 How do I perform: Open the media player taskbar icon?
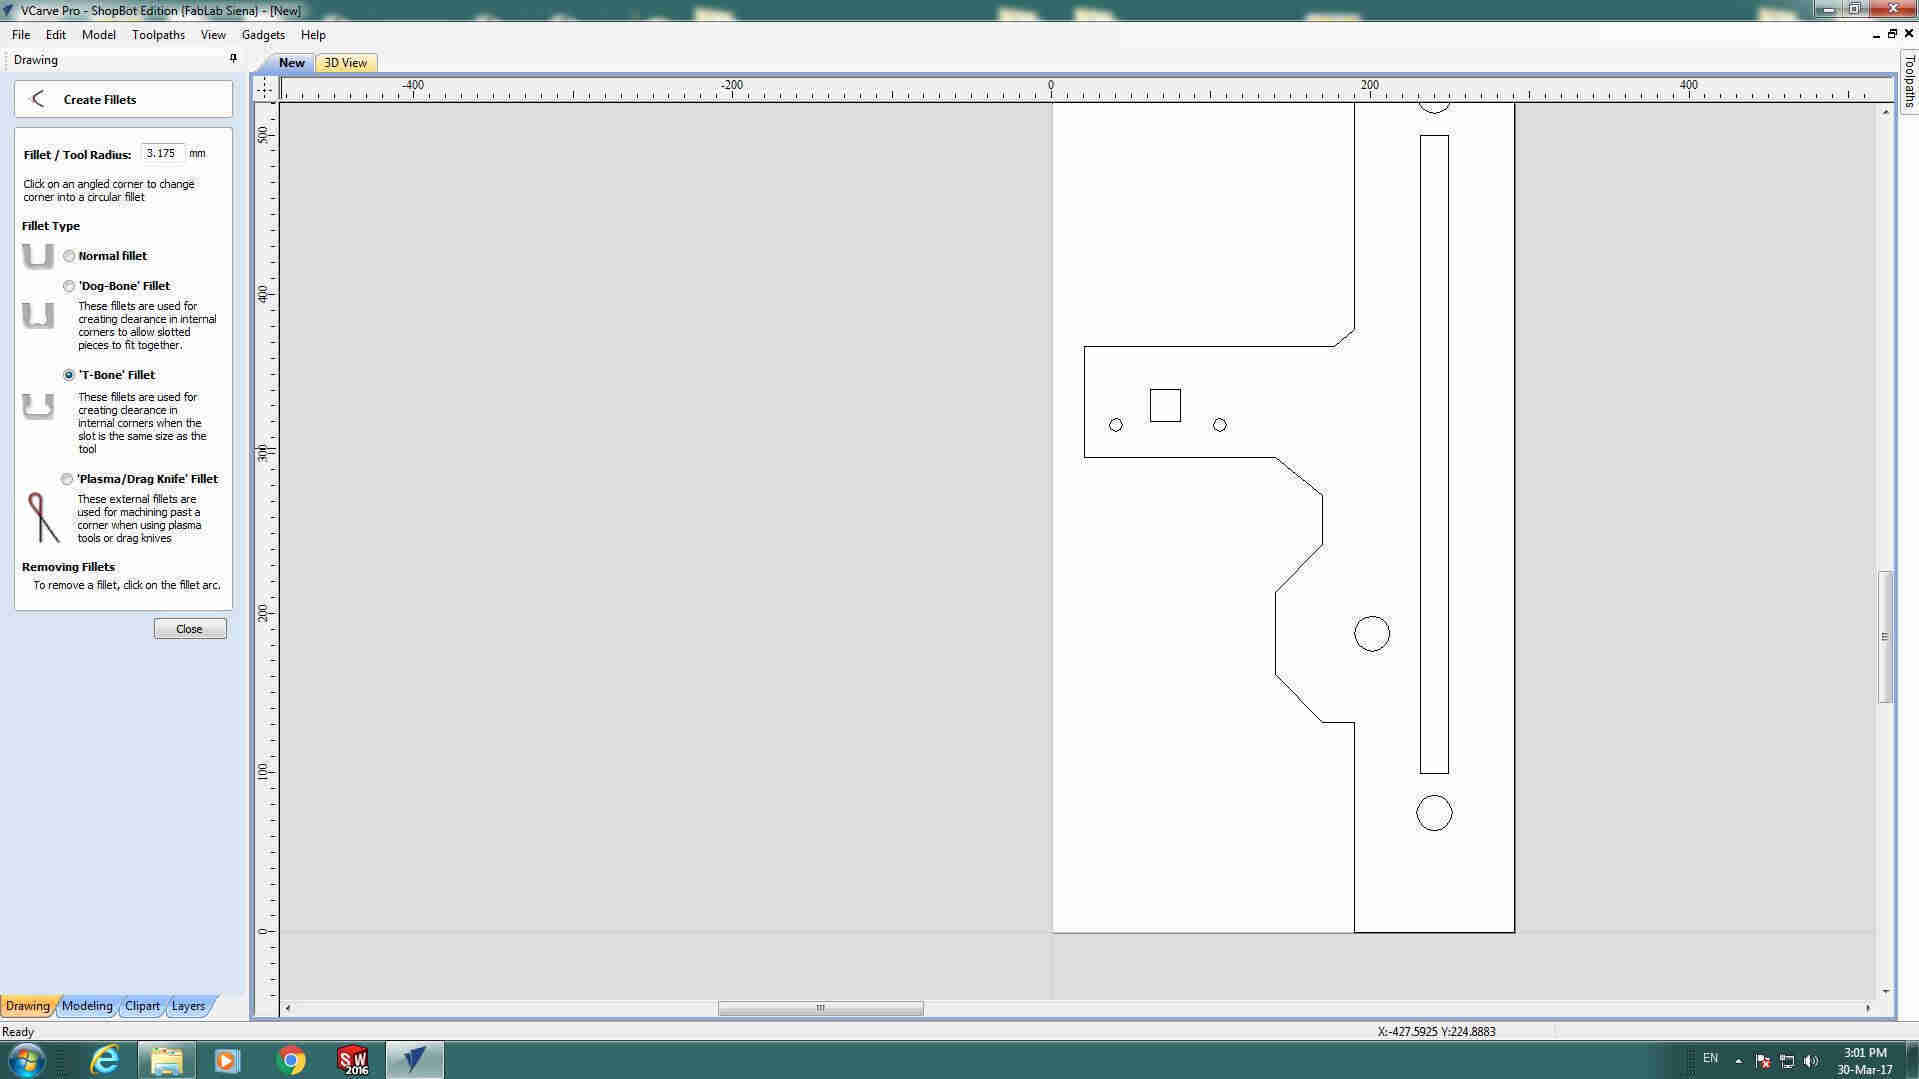click(x=228, y=1060)
